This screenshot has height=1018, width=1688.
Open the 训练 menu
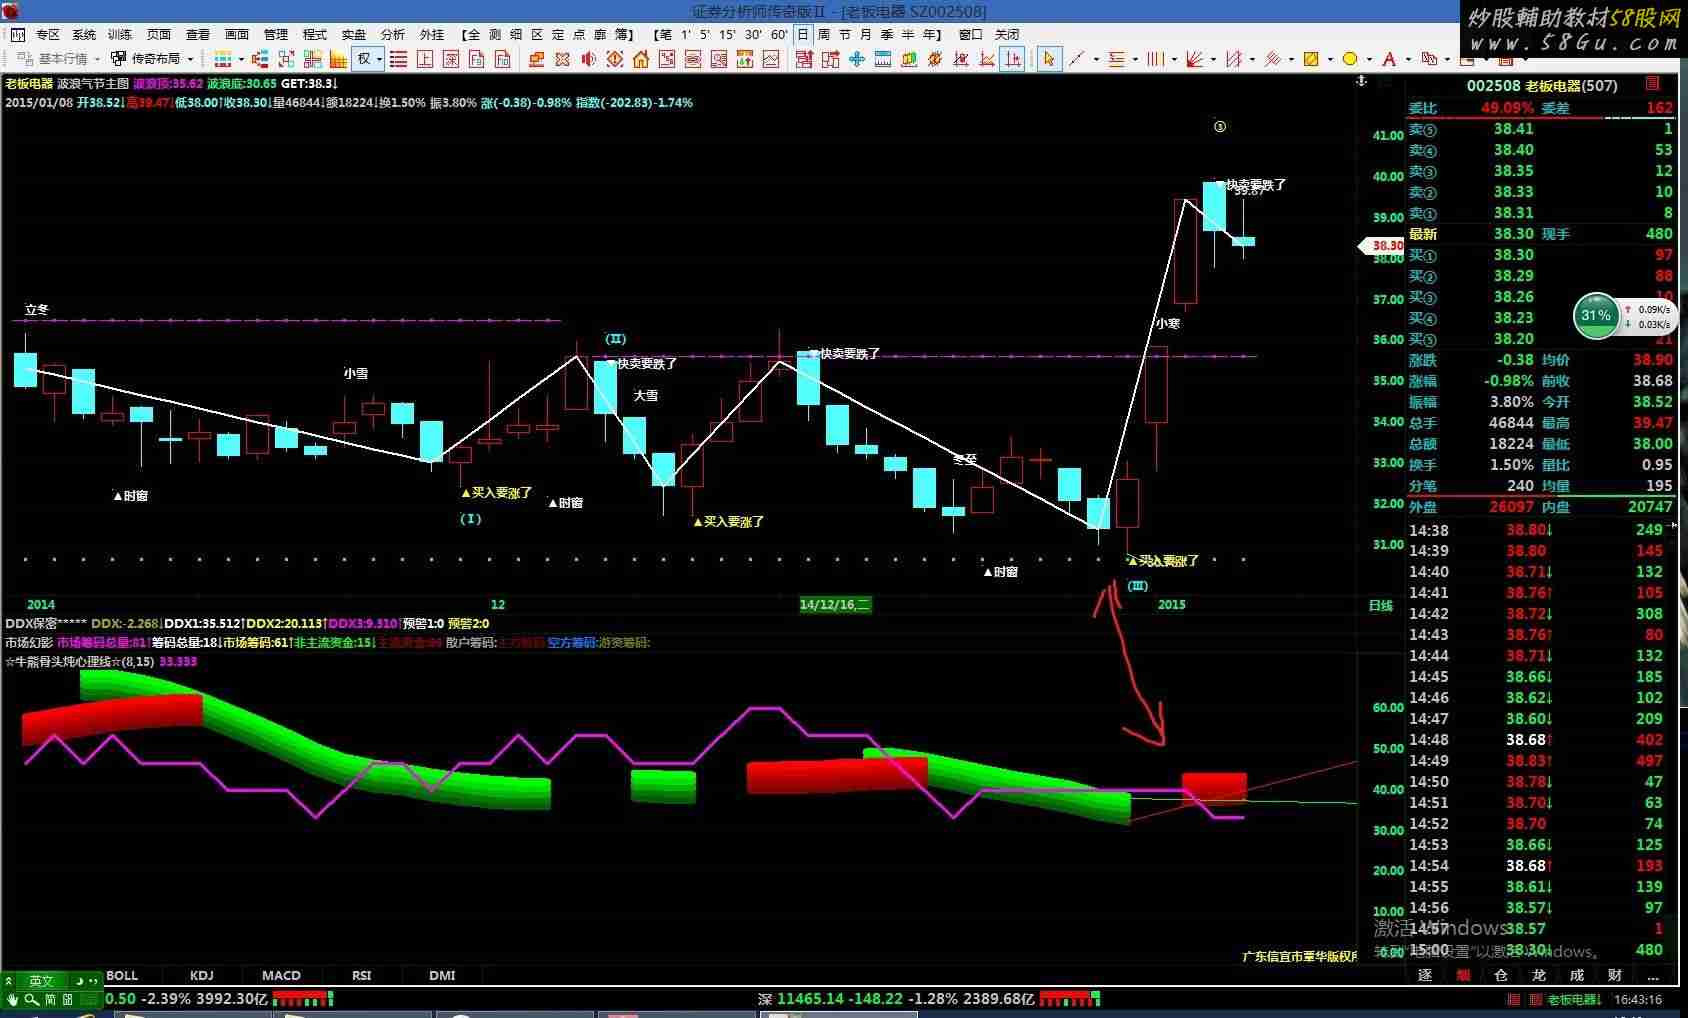point(119,34)
